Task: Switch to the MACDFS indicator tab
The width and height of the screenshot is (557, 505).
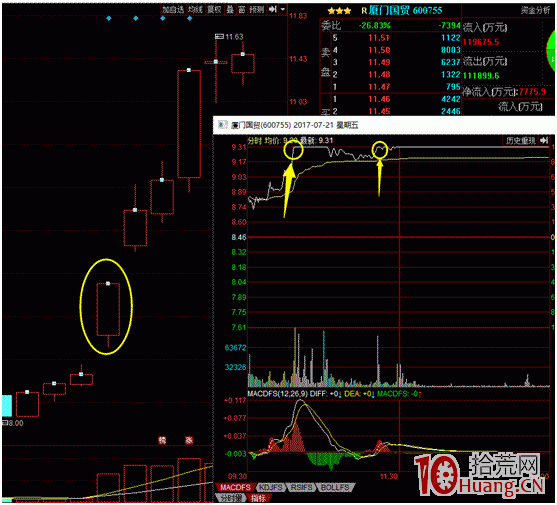Action: click(235, 487)
